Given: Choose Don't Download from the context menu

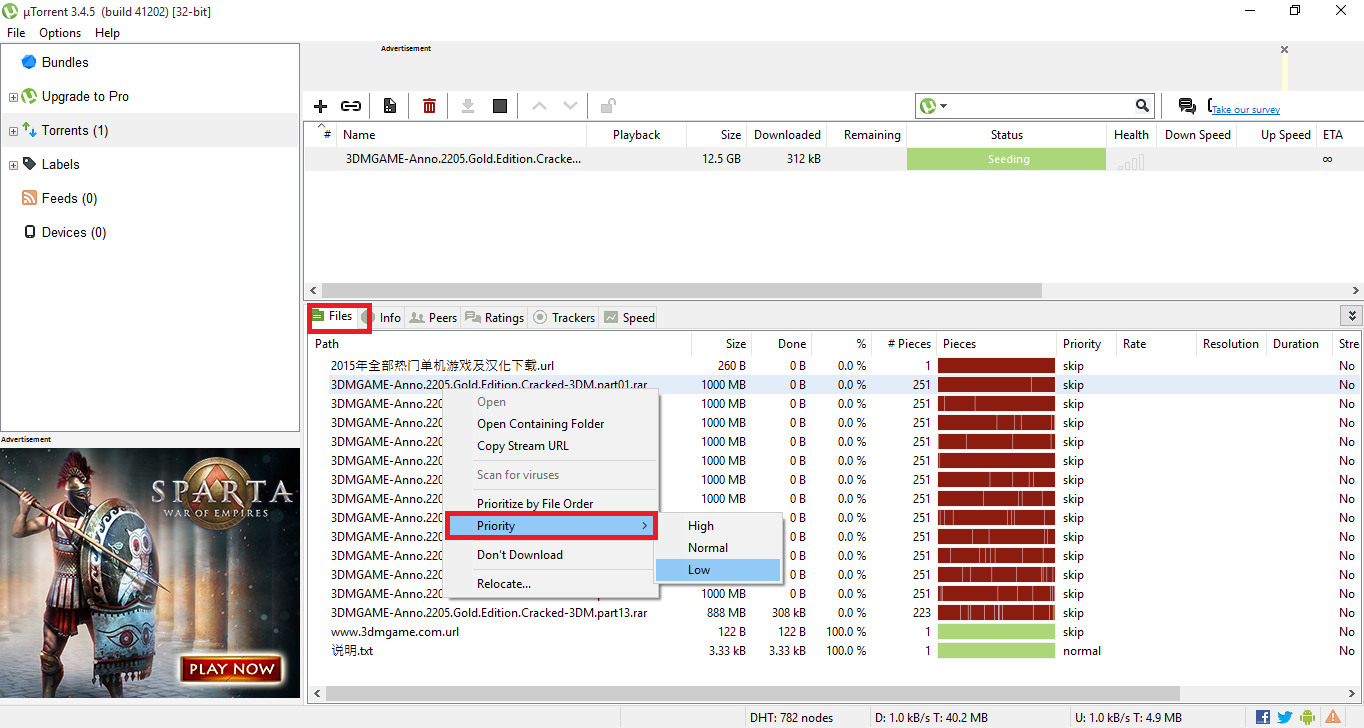Looking at the screenshot, I should coord(520,554).
